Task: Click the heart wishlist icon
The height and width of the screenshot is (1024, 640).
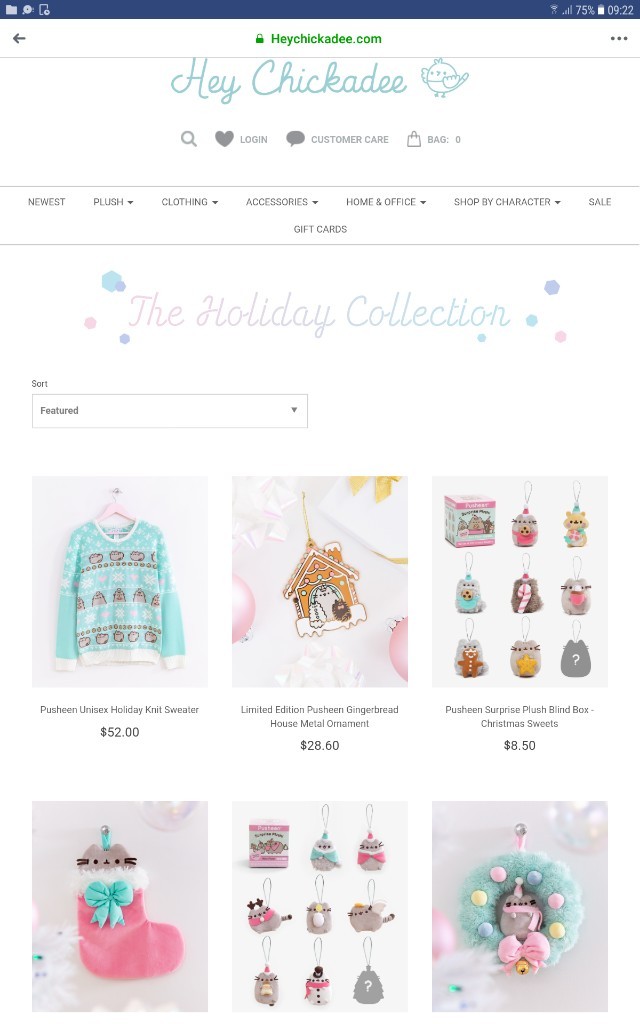Action: point(224,138)
